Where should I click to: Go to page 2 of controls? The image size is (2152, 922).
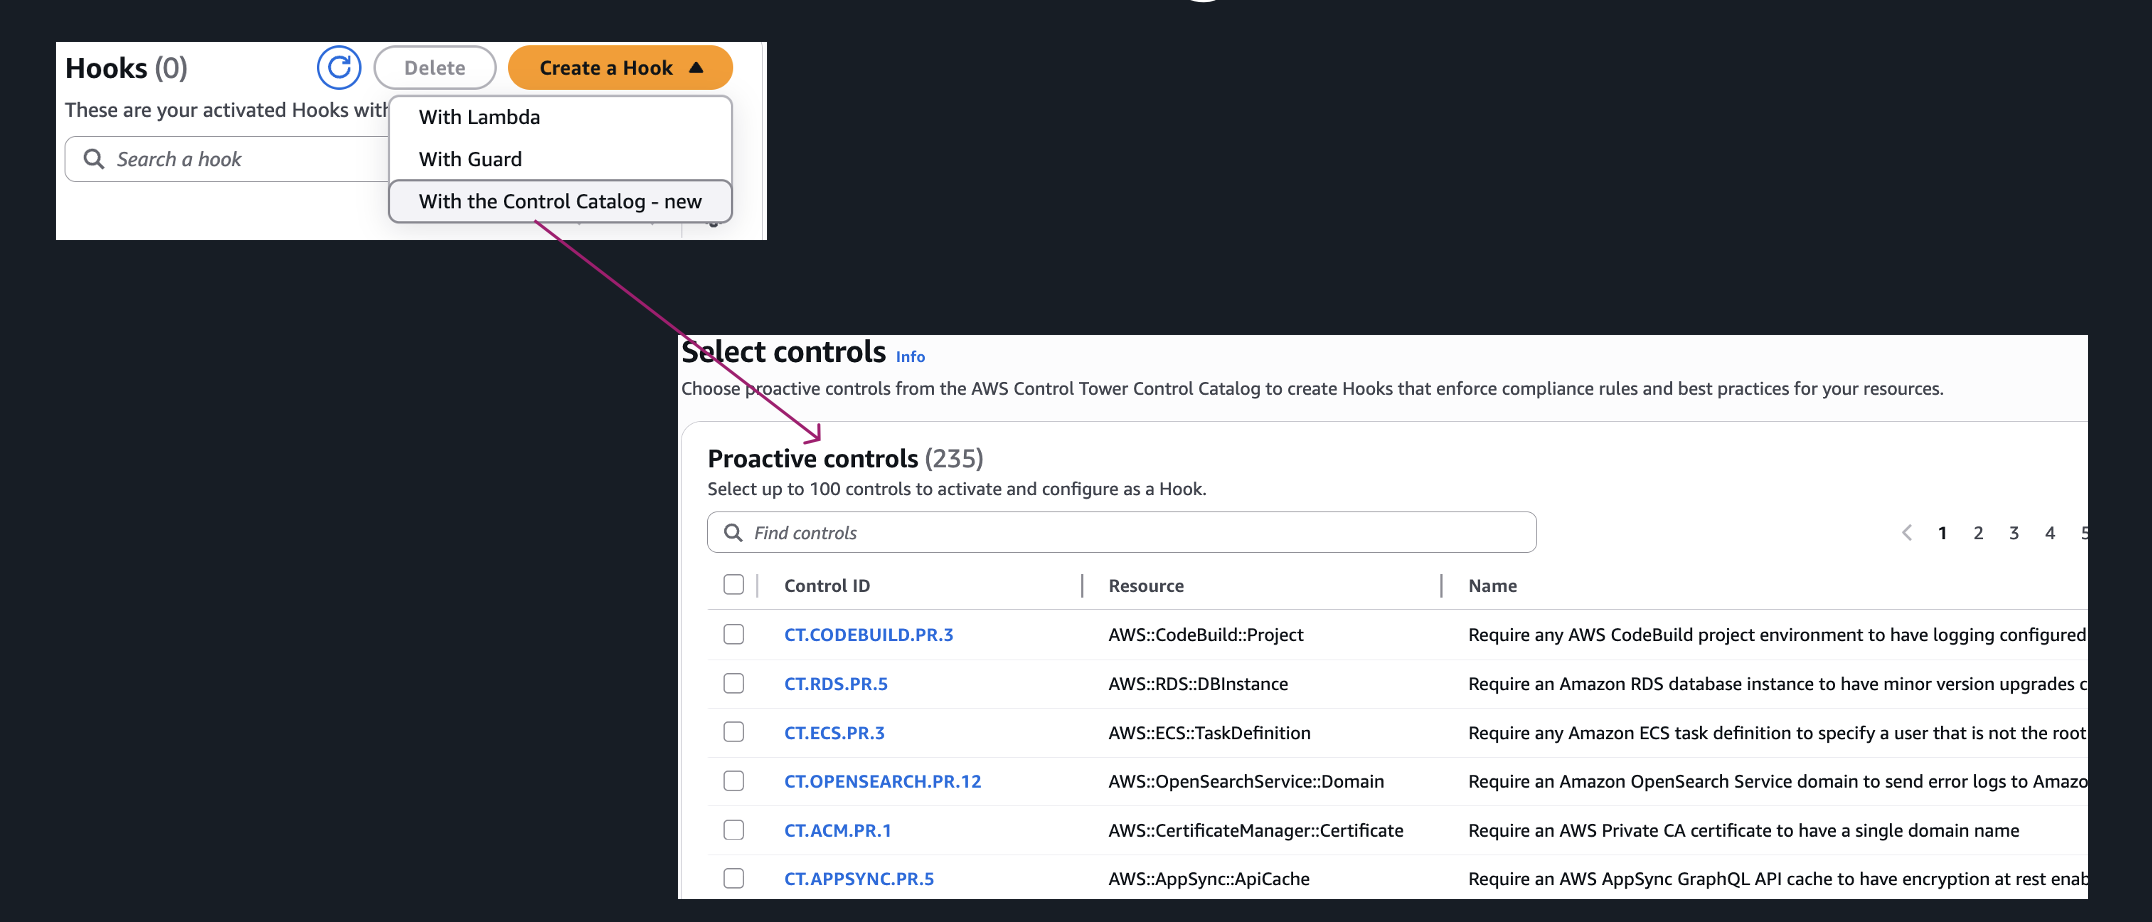pos(1978,533)
